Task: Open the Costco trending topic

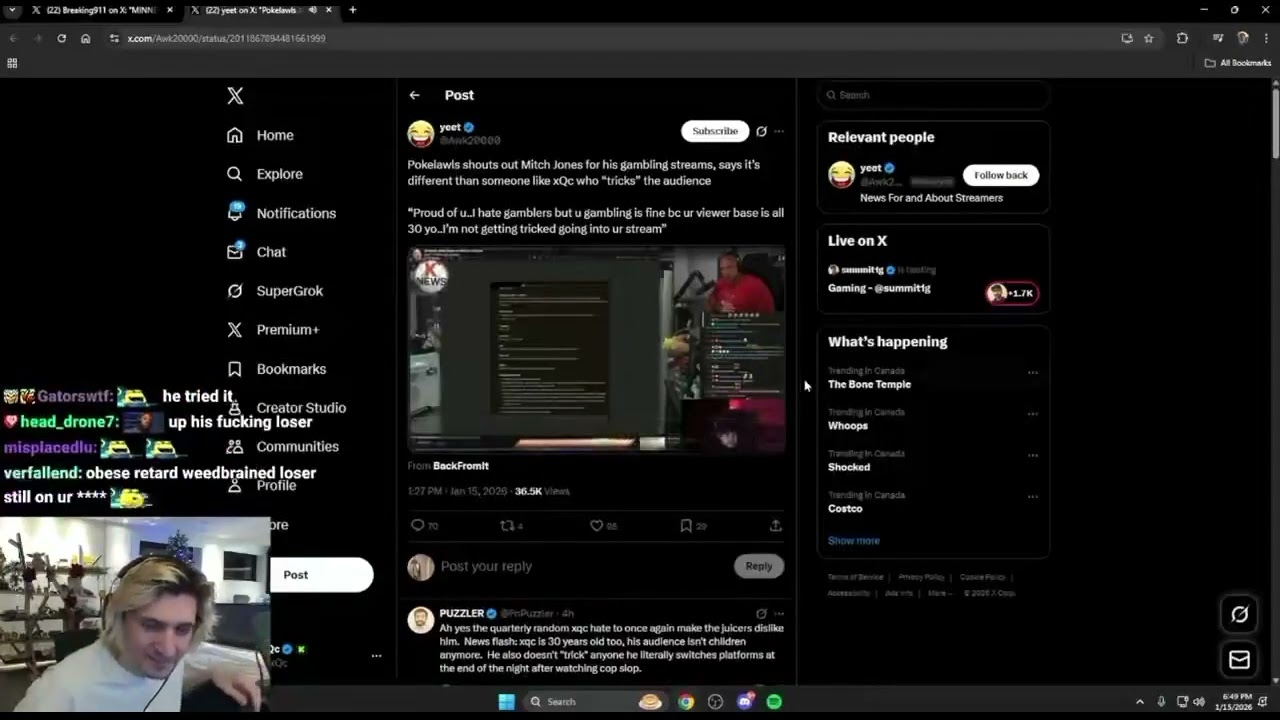Action: 845,509
